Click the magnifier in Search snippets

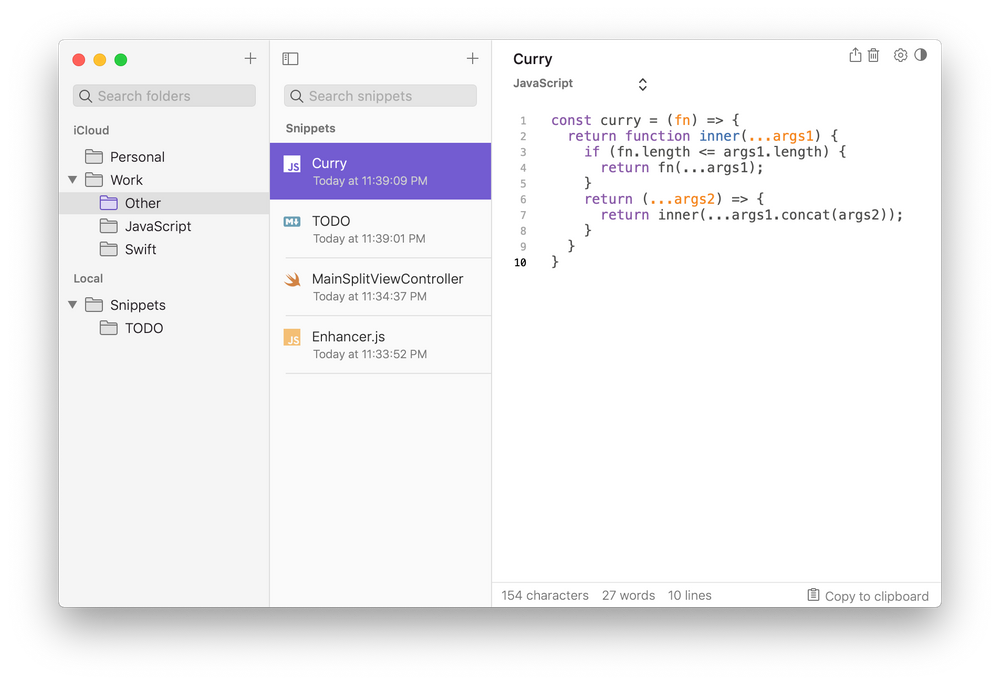297,96
